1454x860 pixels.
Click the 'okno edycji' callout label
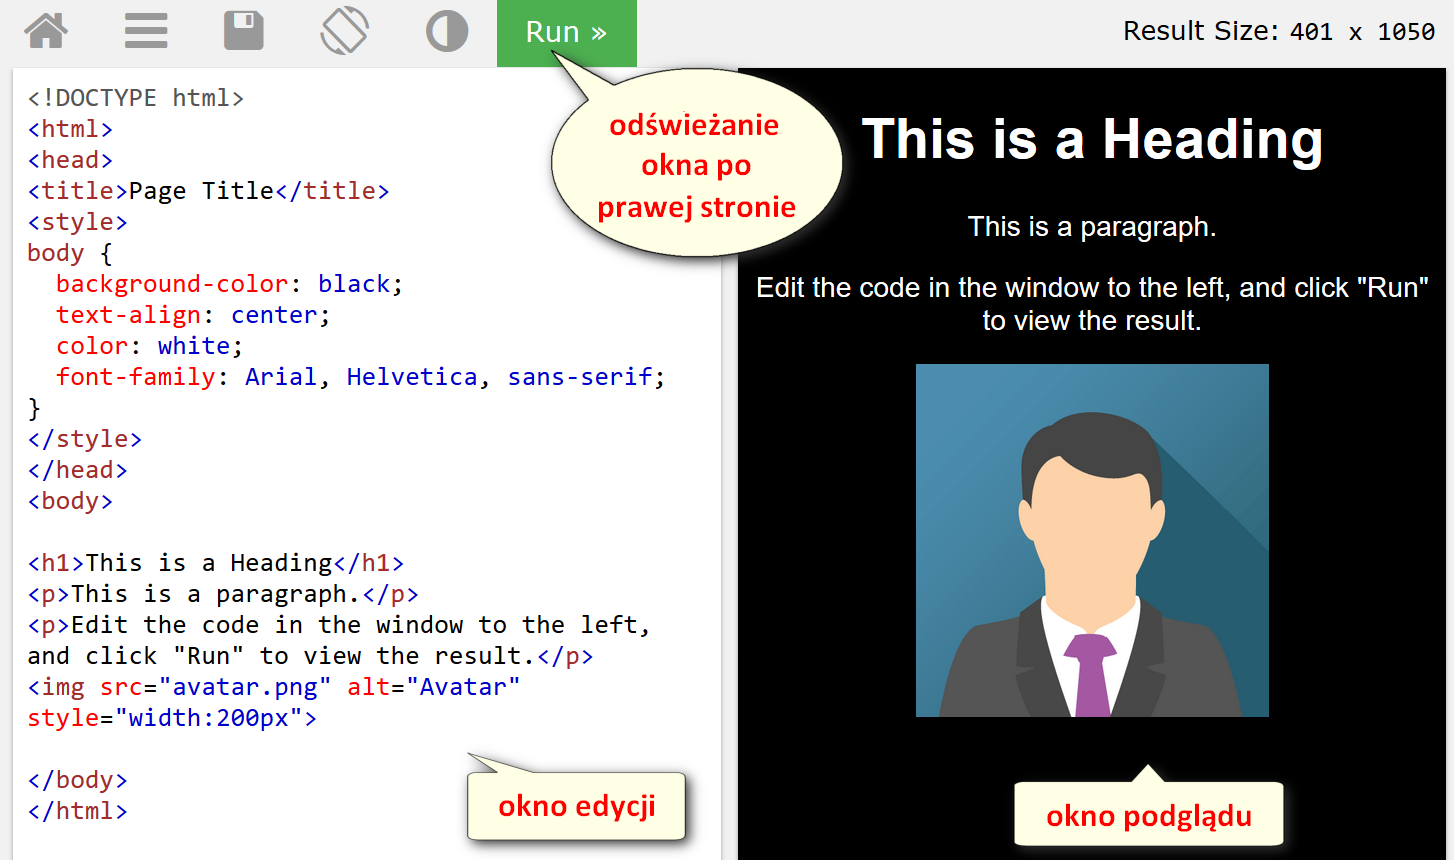point(576,806)
